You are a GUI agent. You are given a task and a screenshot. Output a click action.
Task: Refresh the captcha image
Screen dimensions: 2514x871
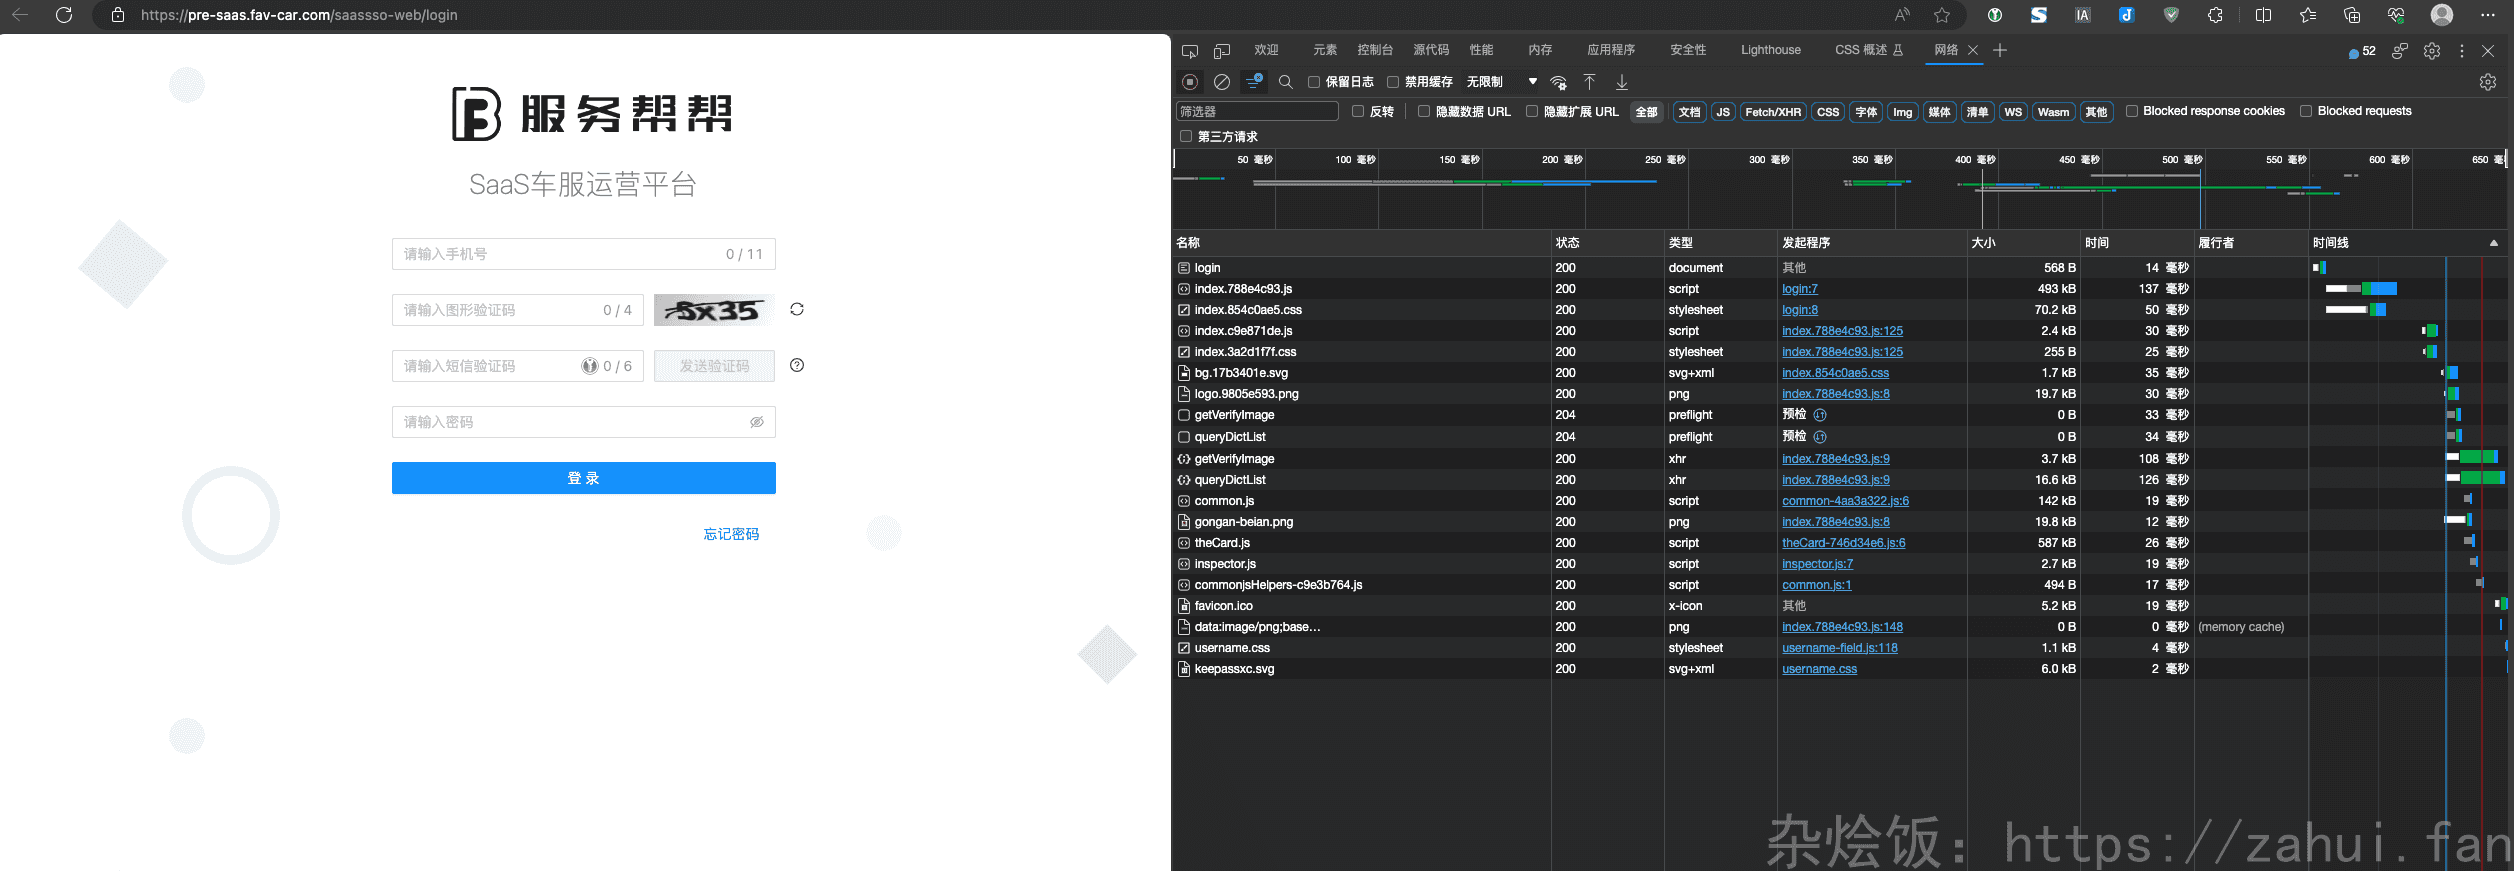(x=797, y=309)
